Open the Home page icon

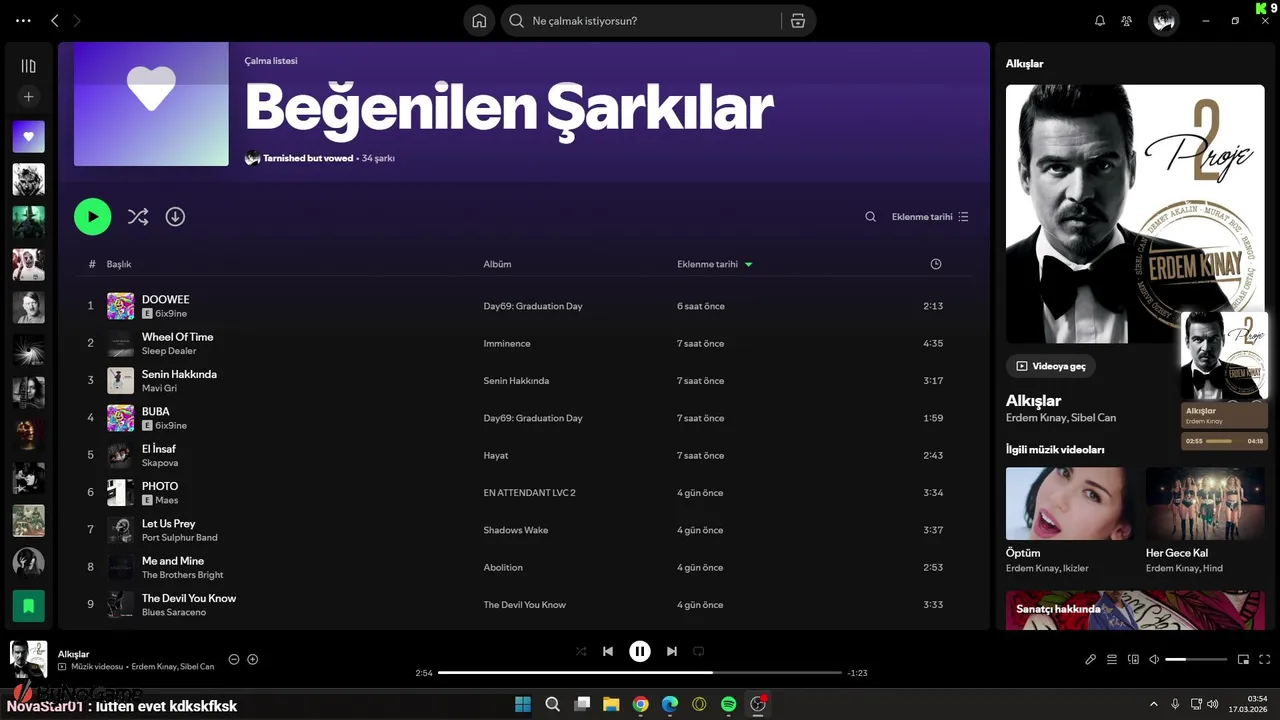tap(479, 21)
